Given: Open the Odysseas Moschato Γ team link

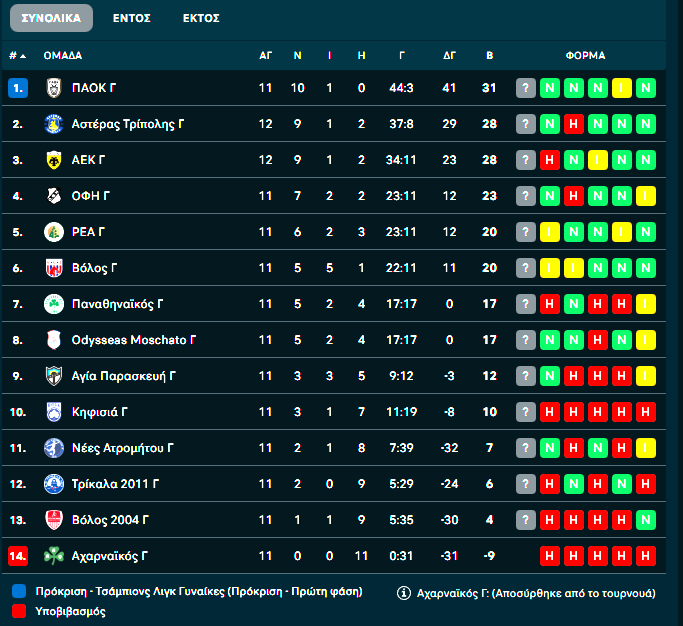Looking at the screenshot, I should tap(134, 340).
